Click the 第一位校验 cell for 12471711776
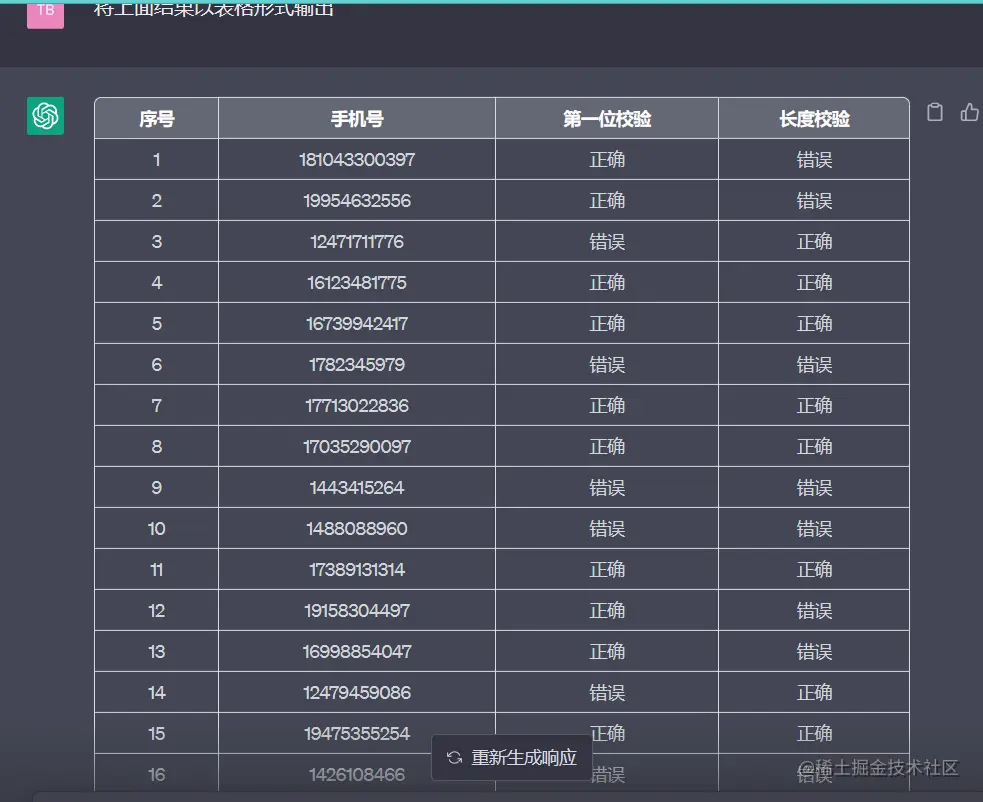This screenshot has width=983, height=802. pyautogui.click(x=607, y=242)
